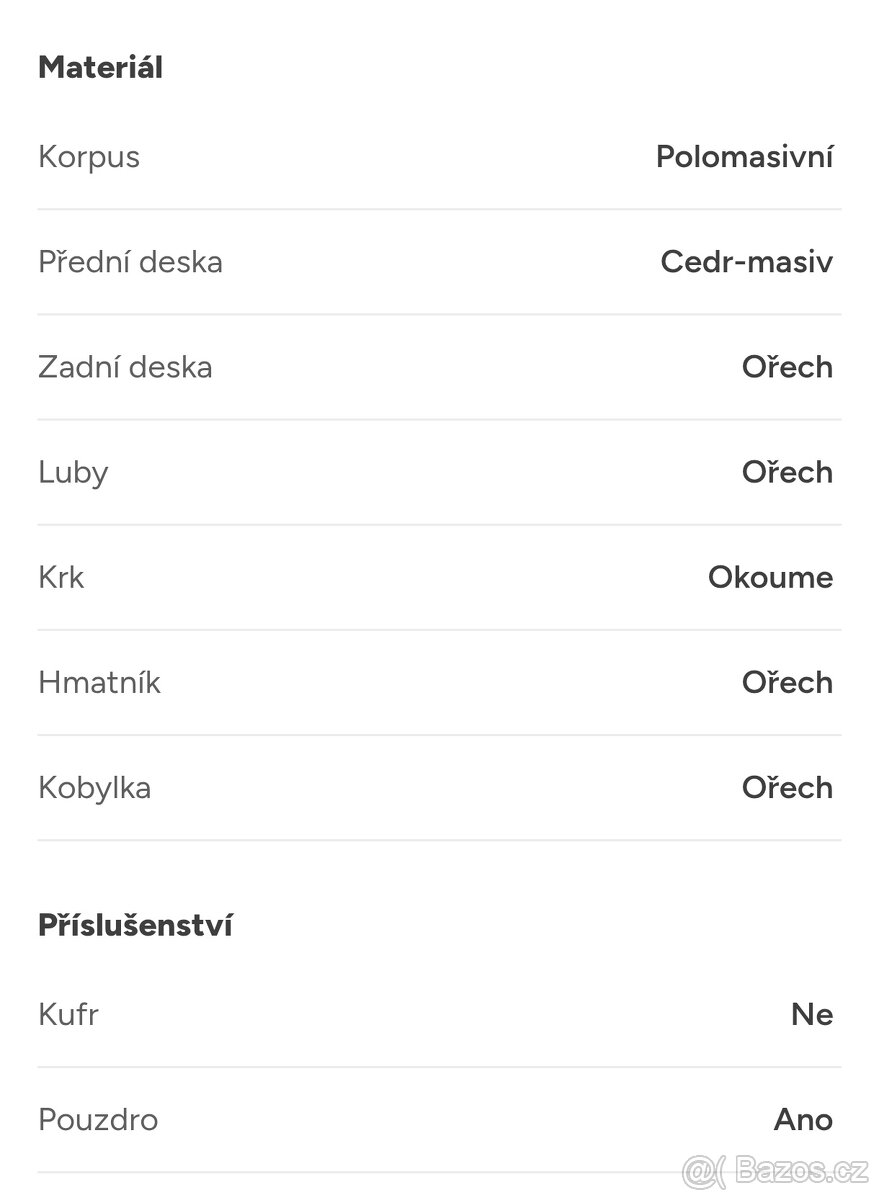This screenshot has height=1200, width=879.
Task: Click the Ořech value beside Luby
Action: [x=787, y=472]
